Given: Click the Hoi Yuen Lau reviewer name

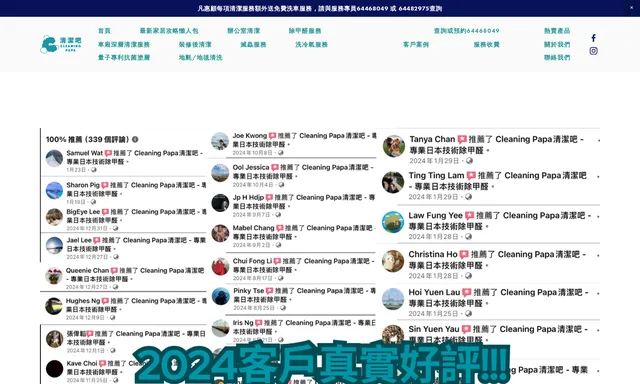Looking at the screenshot, I should point(434,292).
